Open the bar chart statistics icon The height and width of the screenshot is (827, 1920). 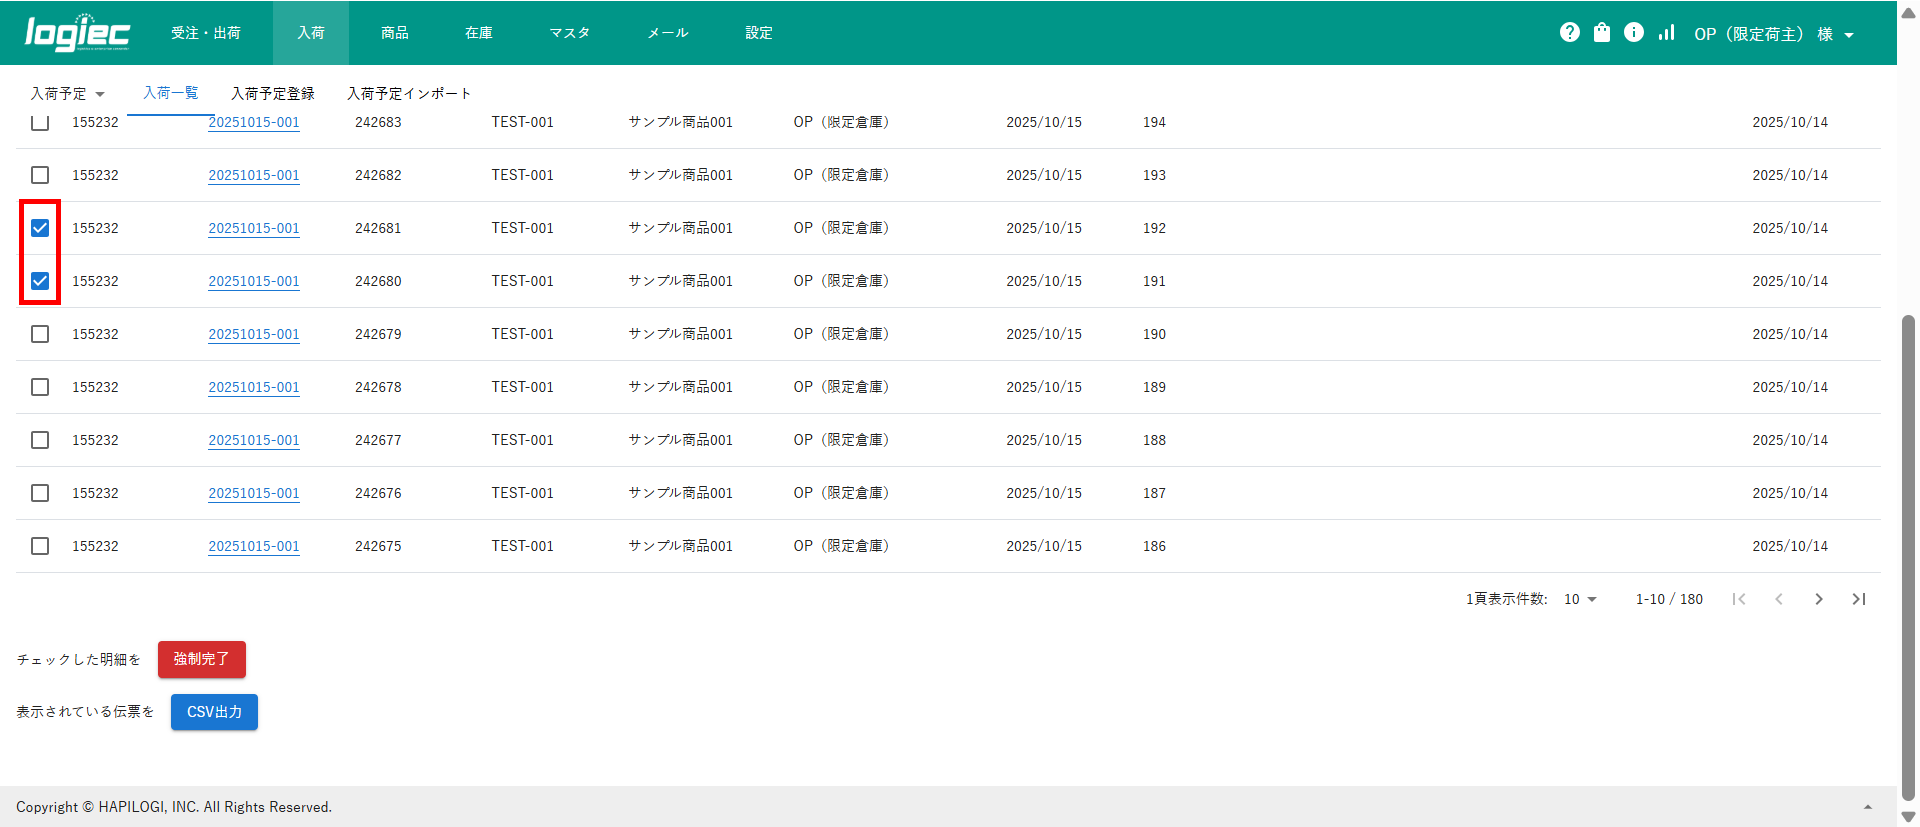tap(1666, 33)
